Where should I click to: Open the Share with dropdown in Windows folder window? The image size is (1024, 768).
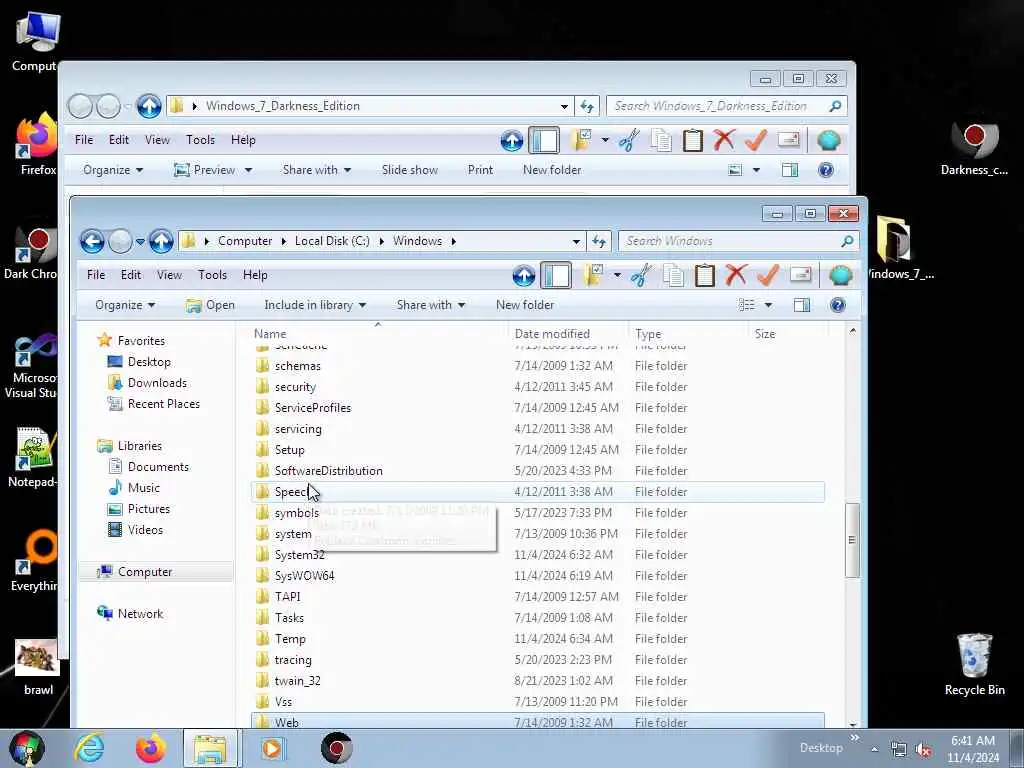[x=430, y=305]
